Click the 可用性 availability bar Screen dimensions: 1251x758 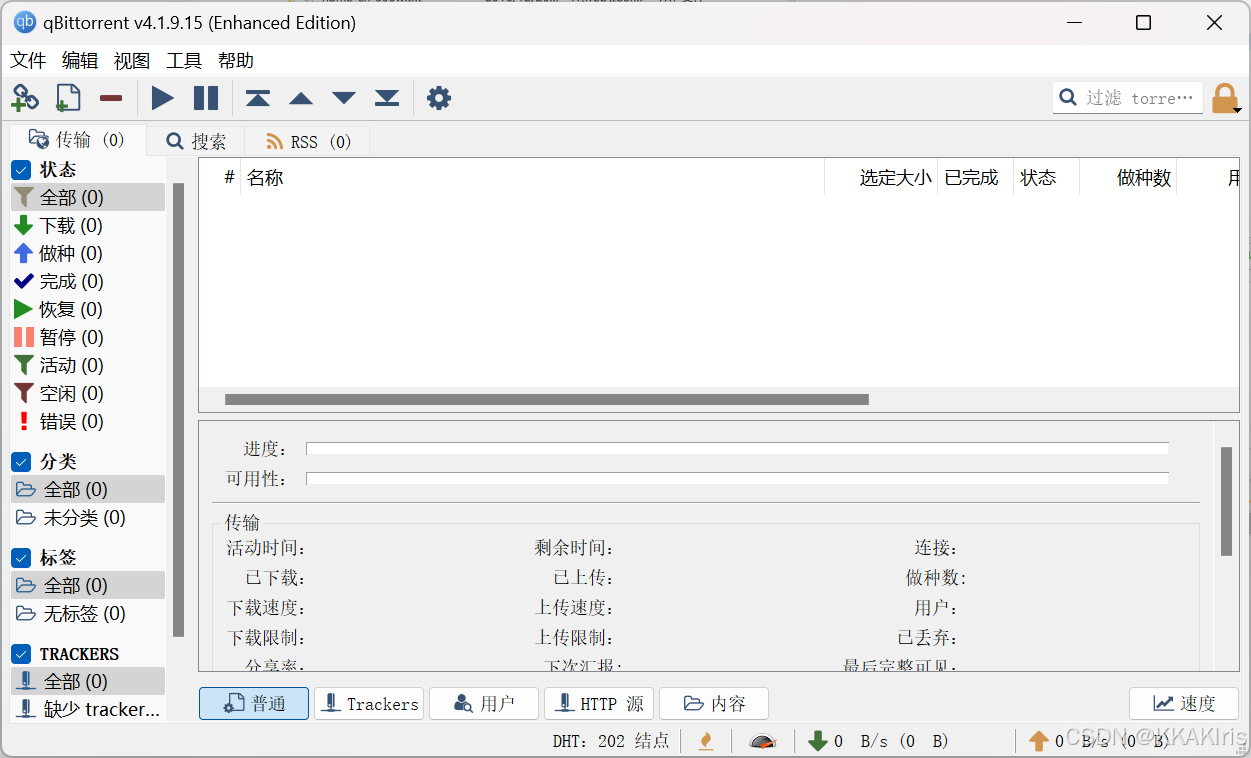[737, 479]
